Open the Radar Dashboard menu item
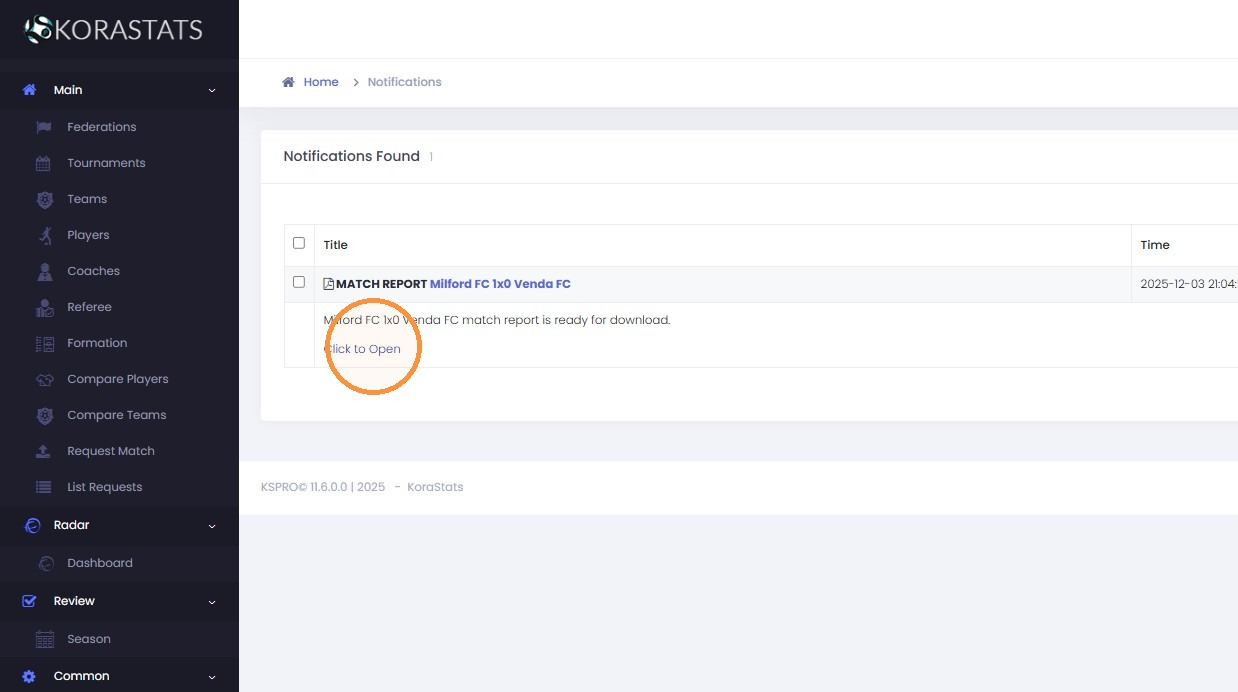The height and width of the screenshot is (692, 1238). tap(100, 563)
